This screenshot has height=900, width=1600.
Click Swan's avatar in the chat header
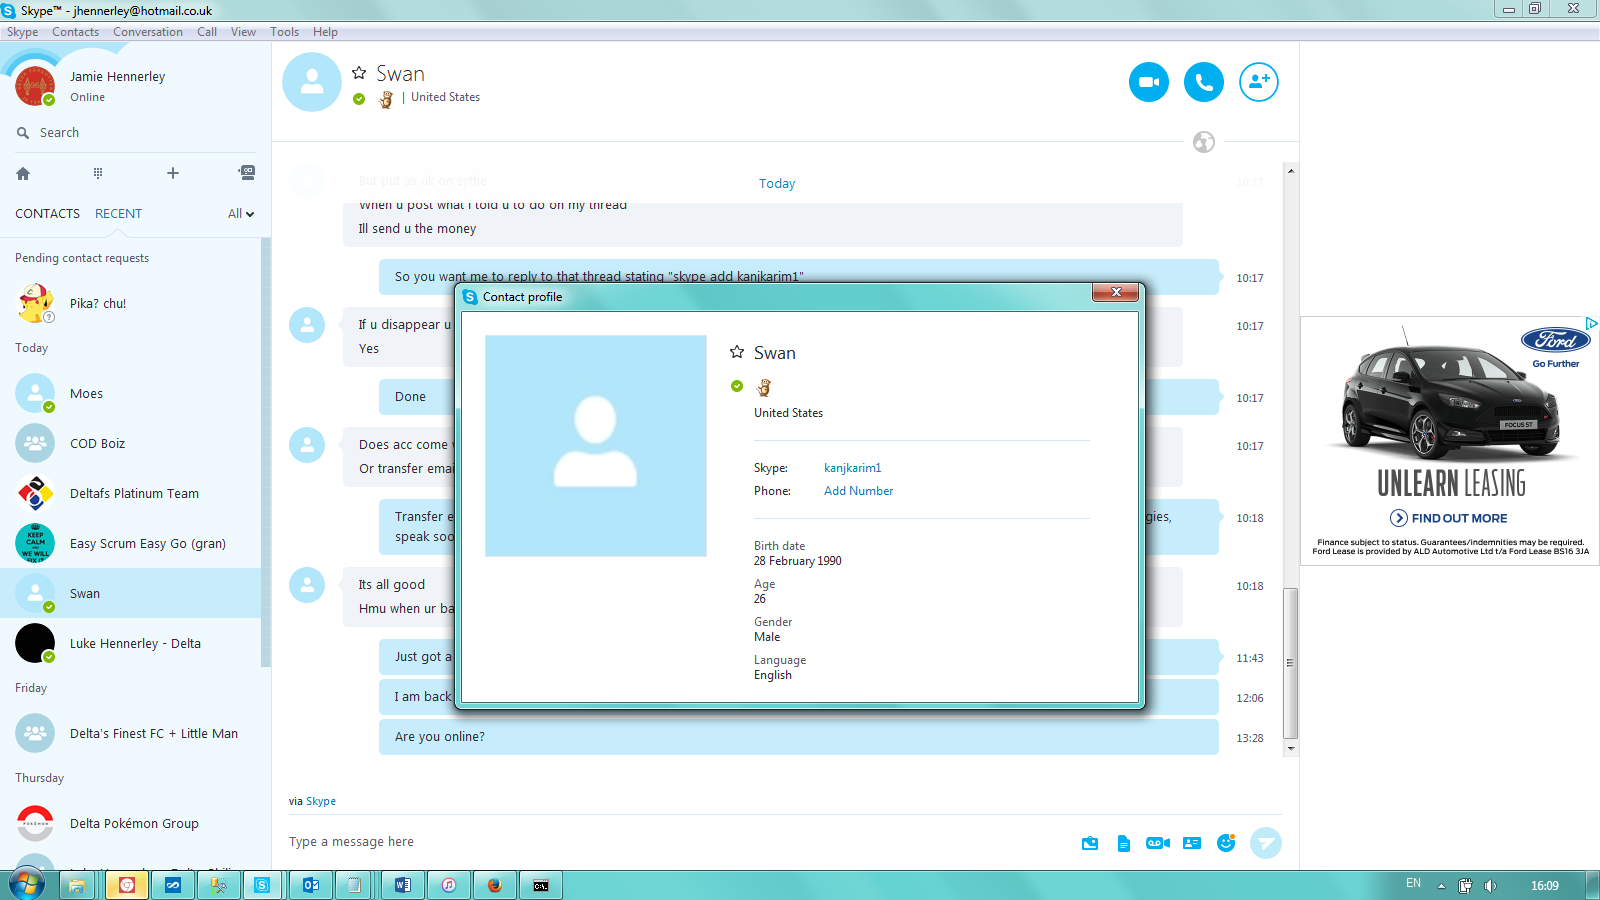pos(312,82)
